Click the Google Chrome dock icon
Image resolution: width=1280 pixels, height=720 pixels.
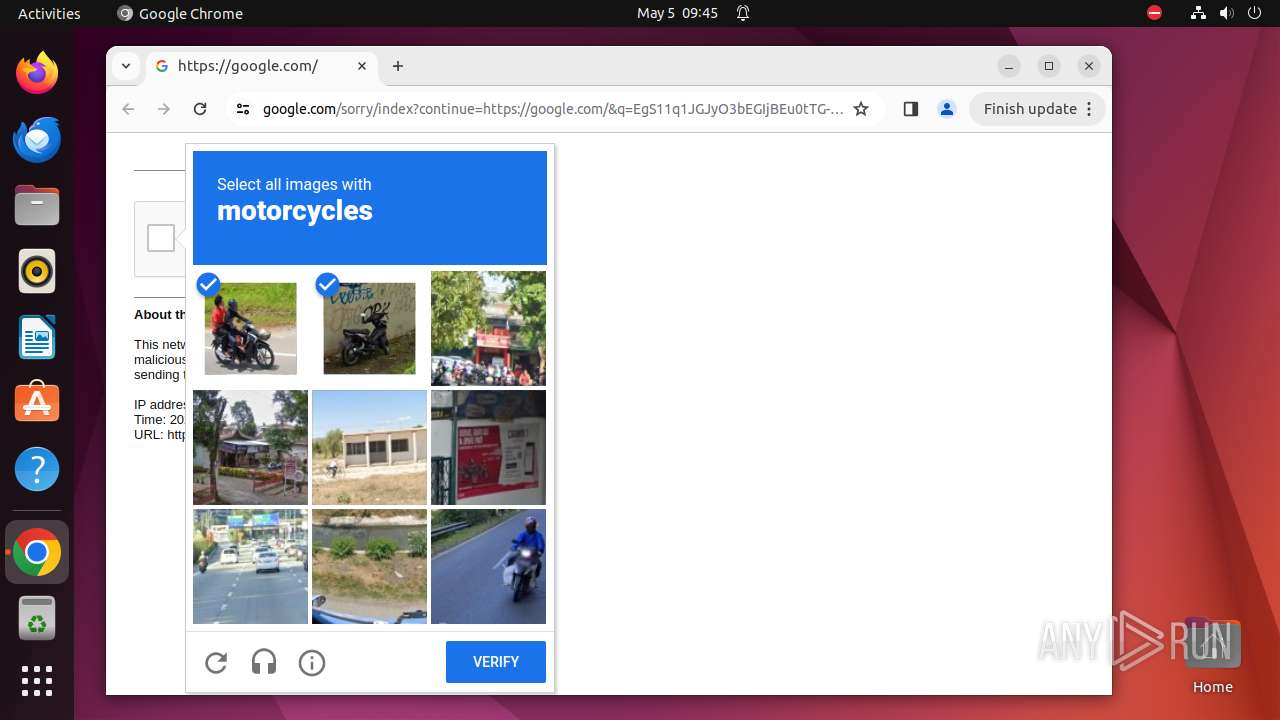point(37,552)
